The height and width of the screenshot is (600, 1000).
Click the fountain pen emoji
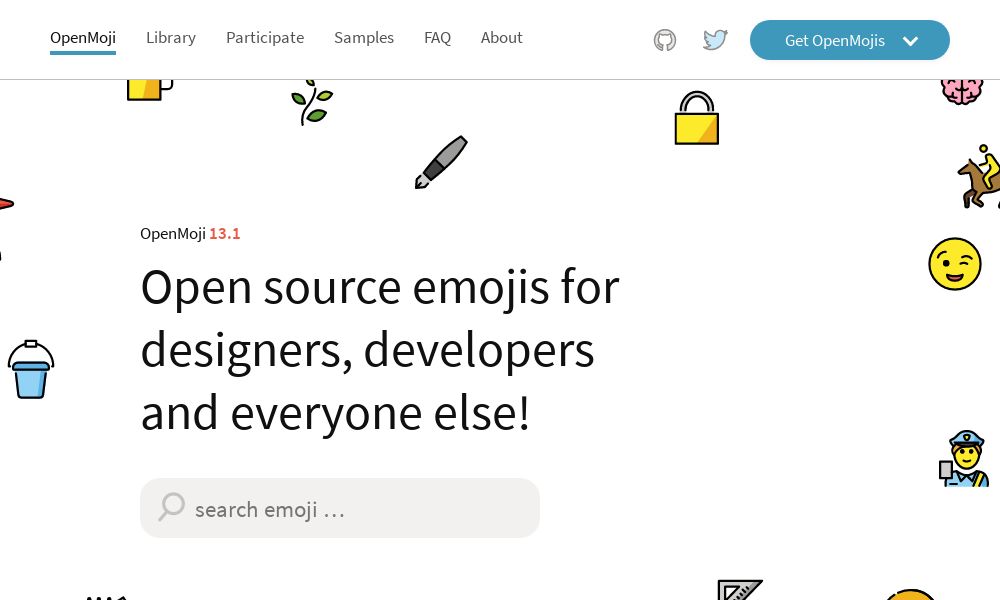[x=441, y=162]
